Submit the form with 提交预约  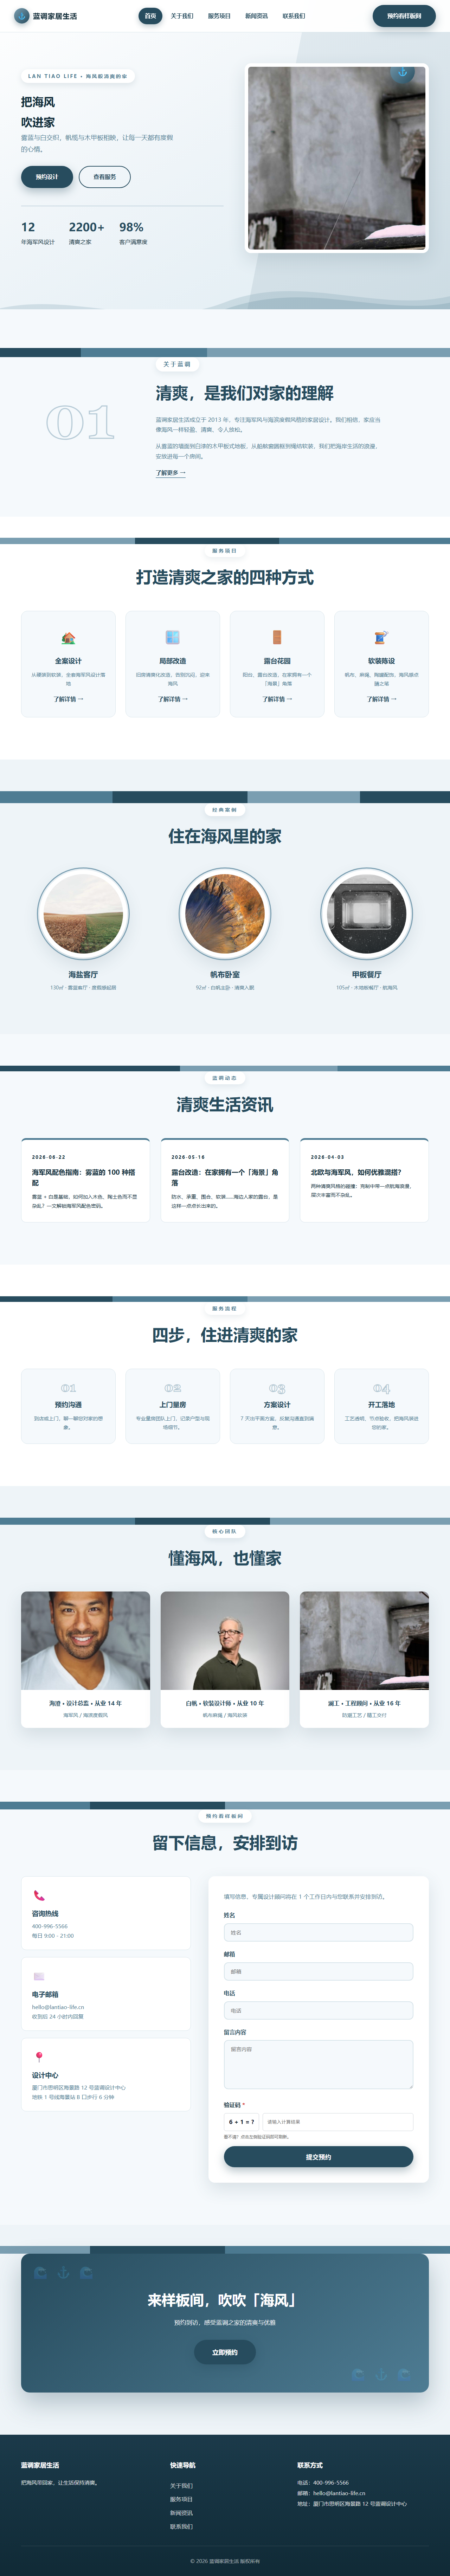tap(318, 2157)
